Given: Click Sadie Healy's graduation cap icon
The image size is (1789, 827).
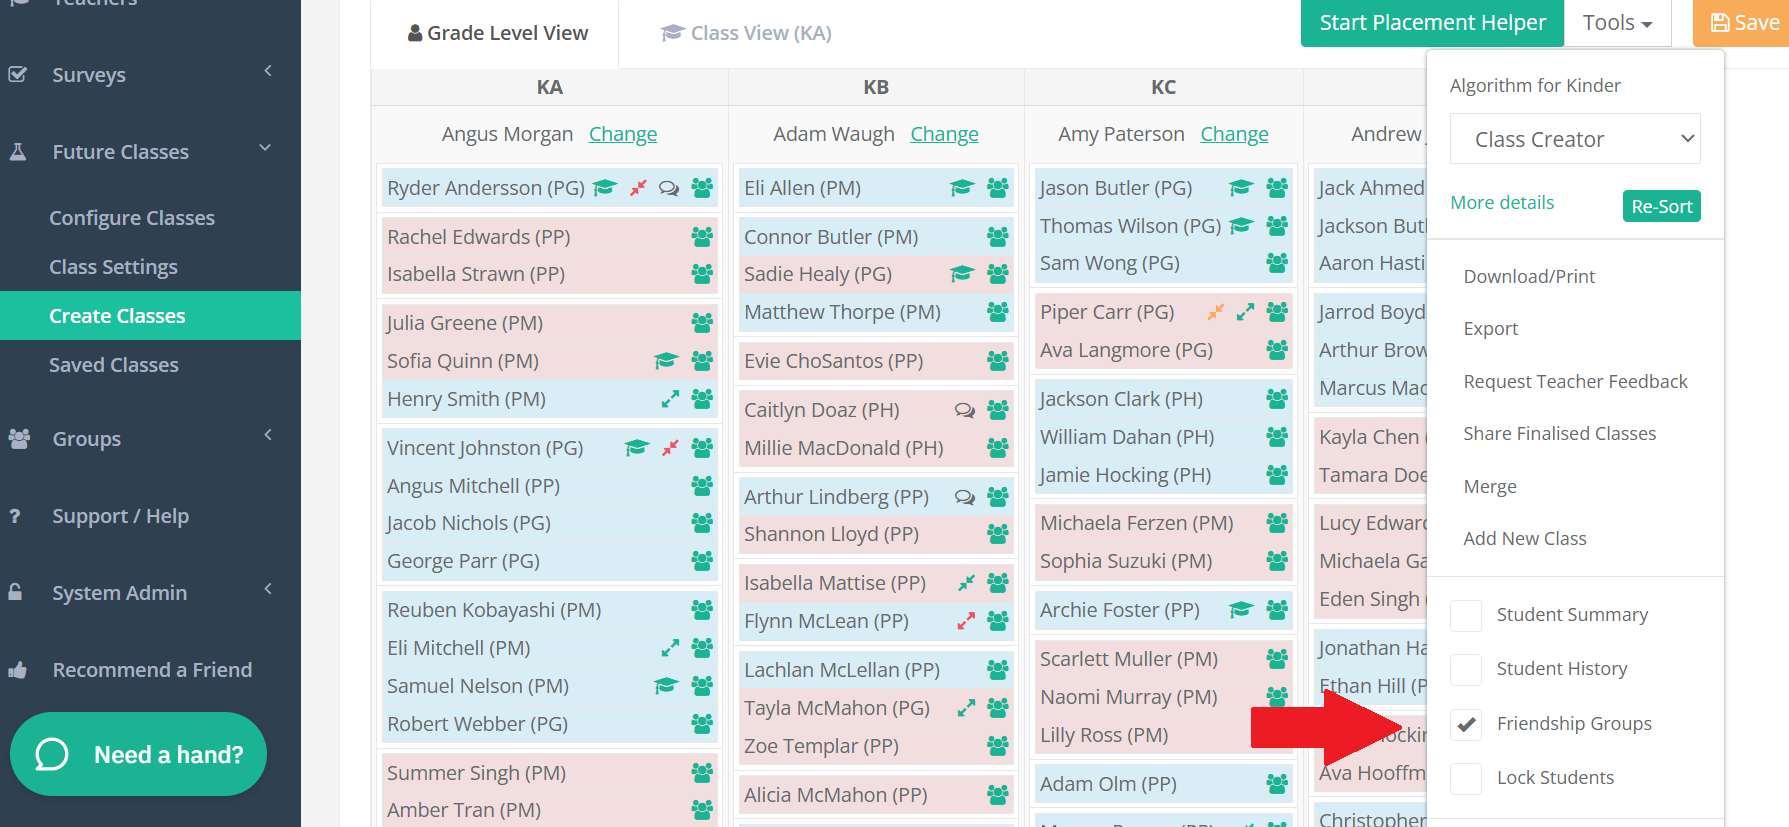Looking at the screenshot, I should [x=962, y=274].
